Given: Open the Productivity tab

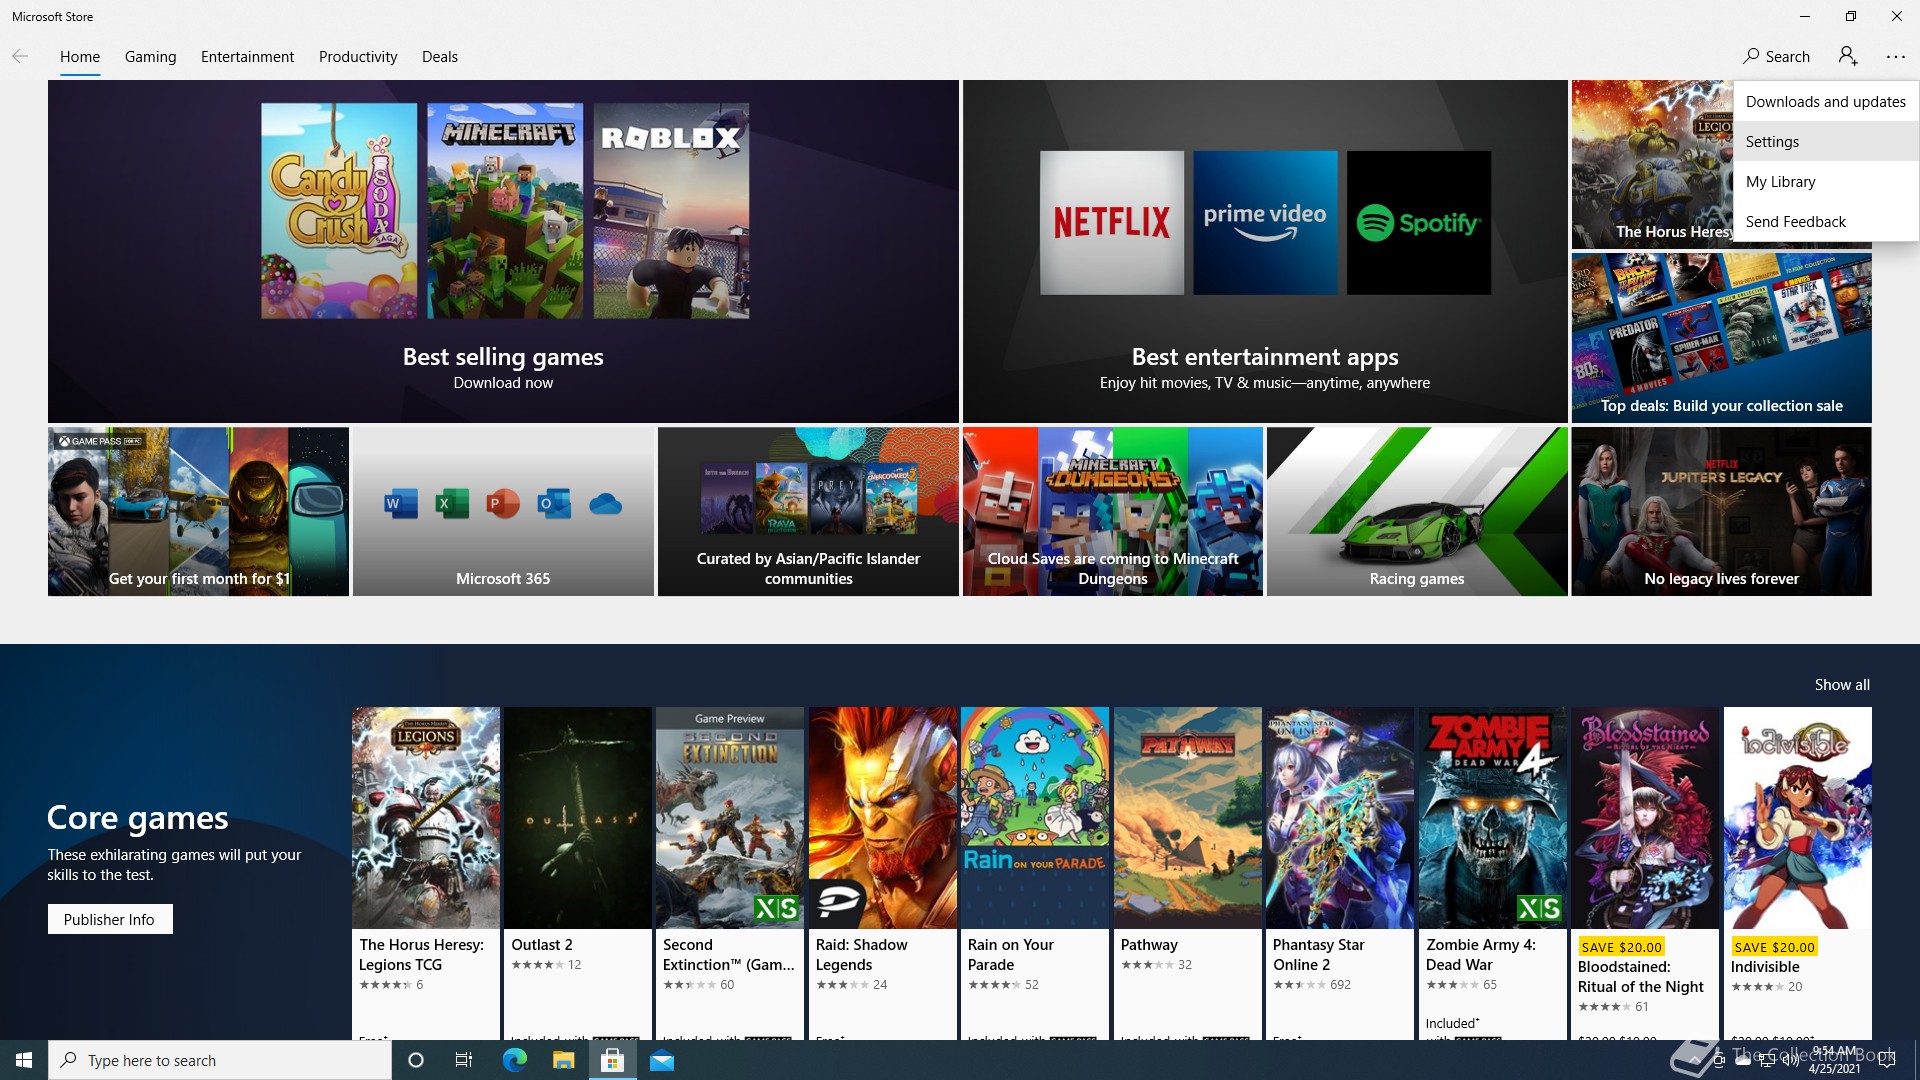Looking at the screenshot, I should 358,57.
